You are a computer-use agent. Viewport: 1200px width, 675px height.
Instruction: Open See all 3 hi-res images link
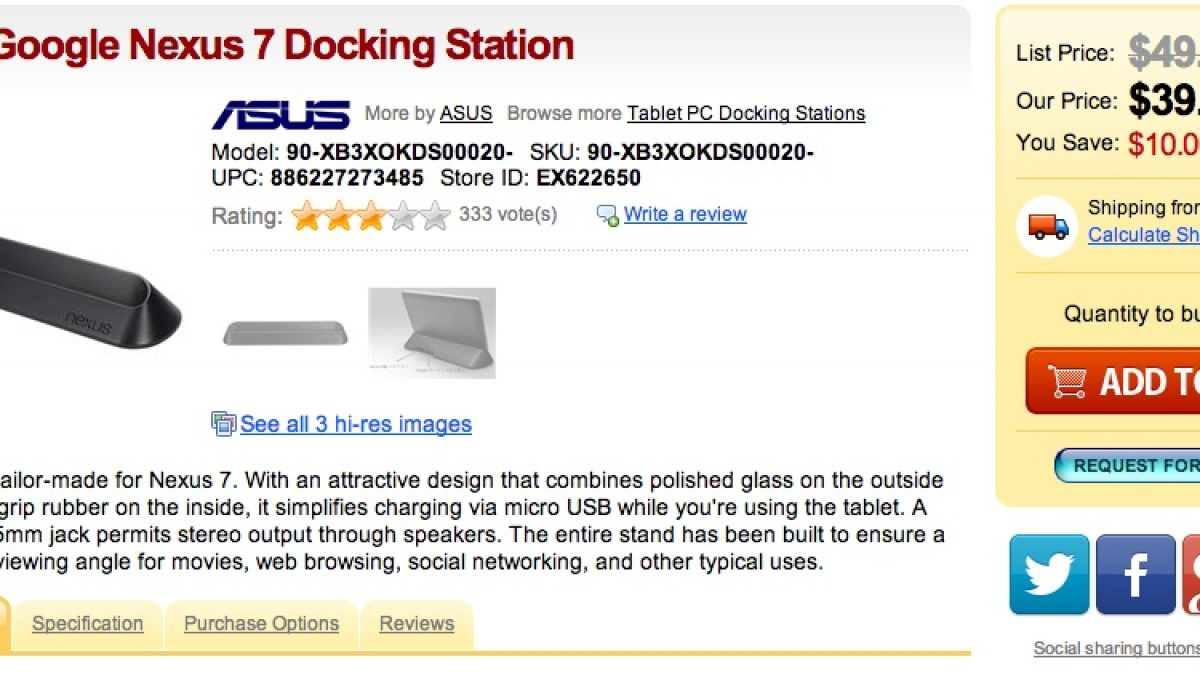coord(355,424)
